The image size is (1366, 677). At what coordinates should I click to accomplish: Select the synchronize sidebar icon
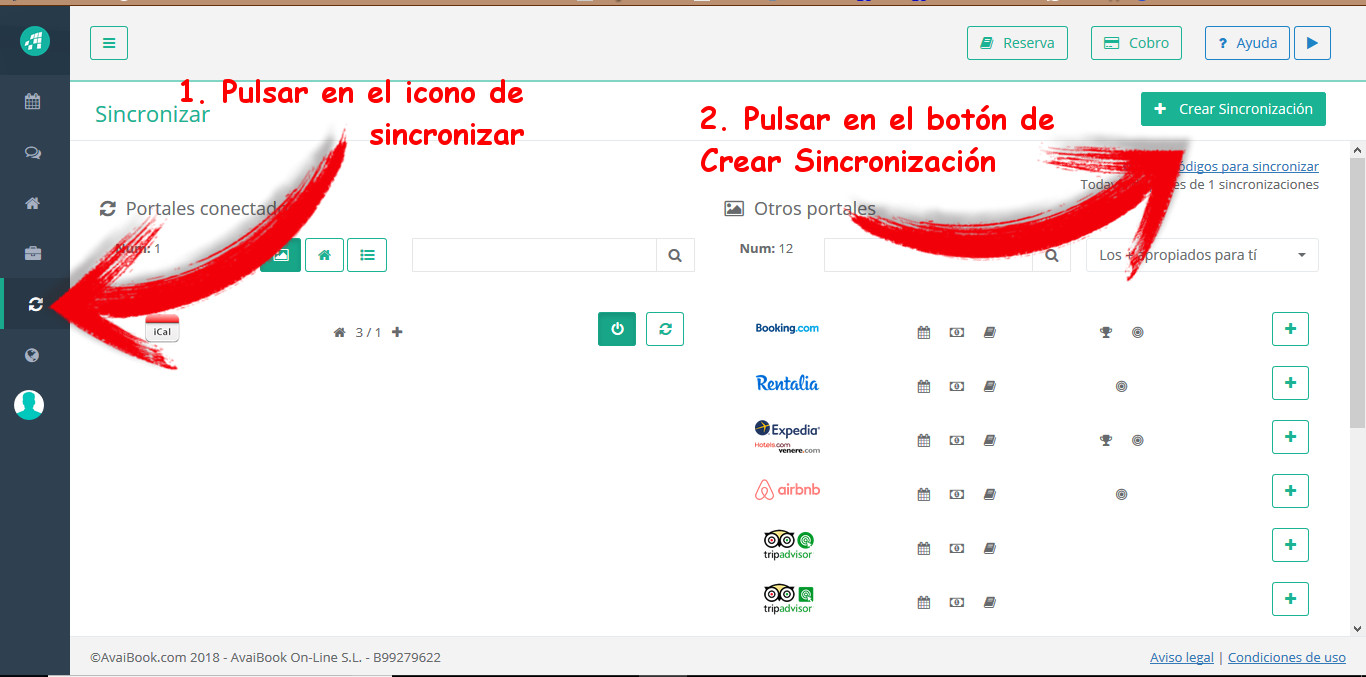(x=36, y=304)
